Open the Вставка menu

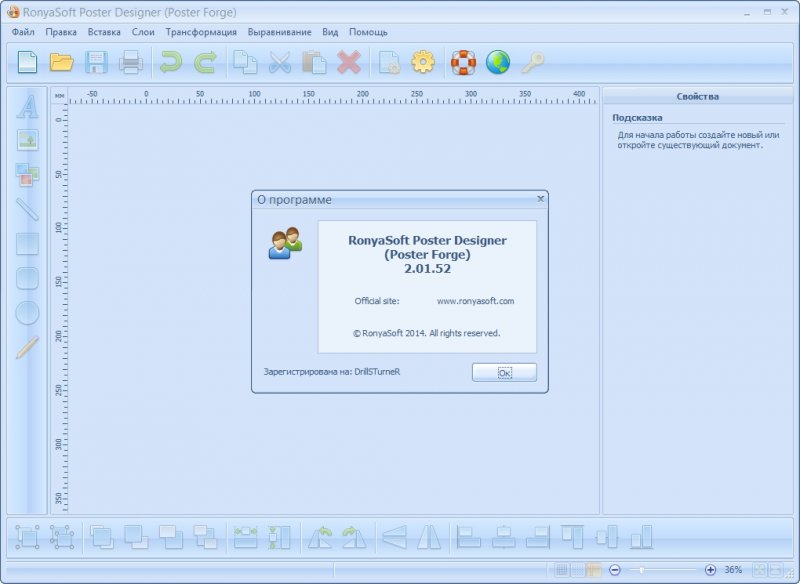coord(104,32)
